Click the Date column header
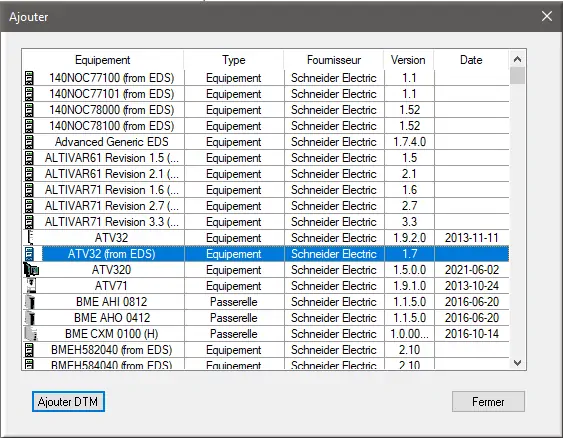Image resolution: width=563 pixels, height=438 pixels. [471, 60]
